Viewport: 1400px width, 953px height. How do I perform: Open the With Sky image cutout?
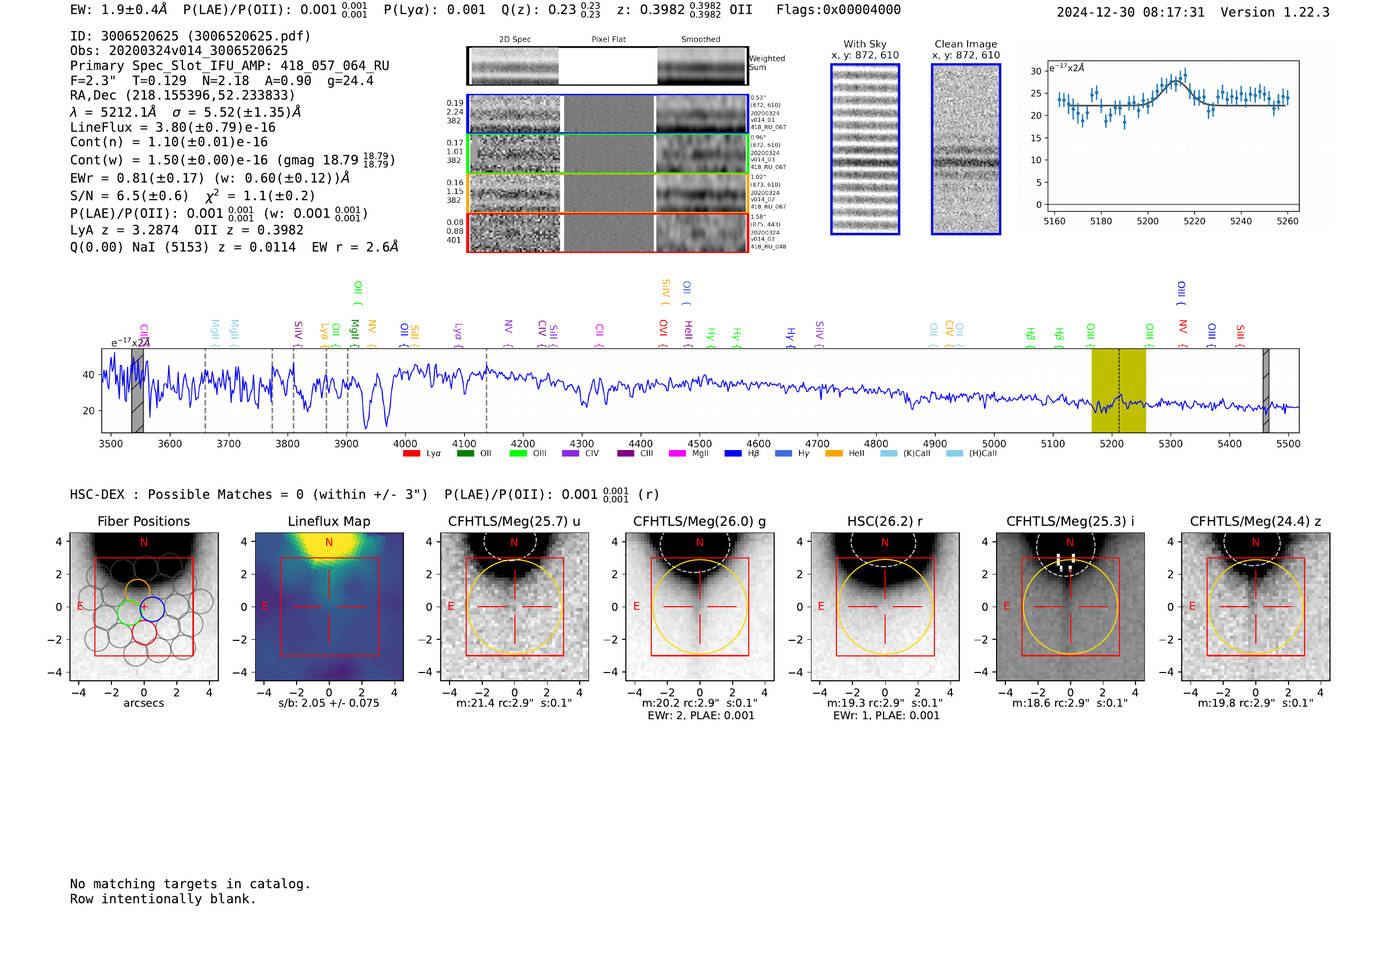(865, 149)
